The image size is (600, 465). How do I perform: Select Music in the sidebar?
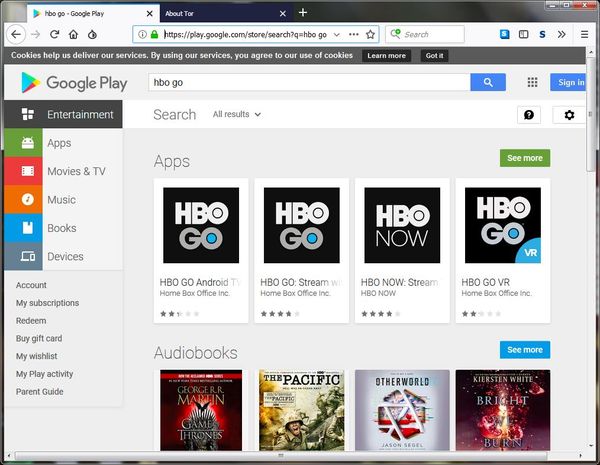point(61,199)
